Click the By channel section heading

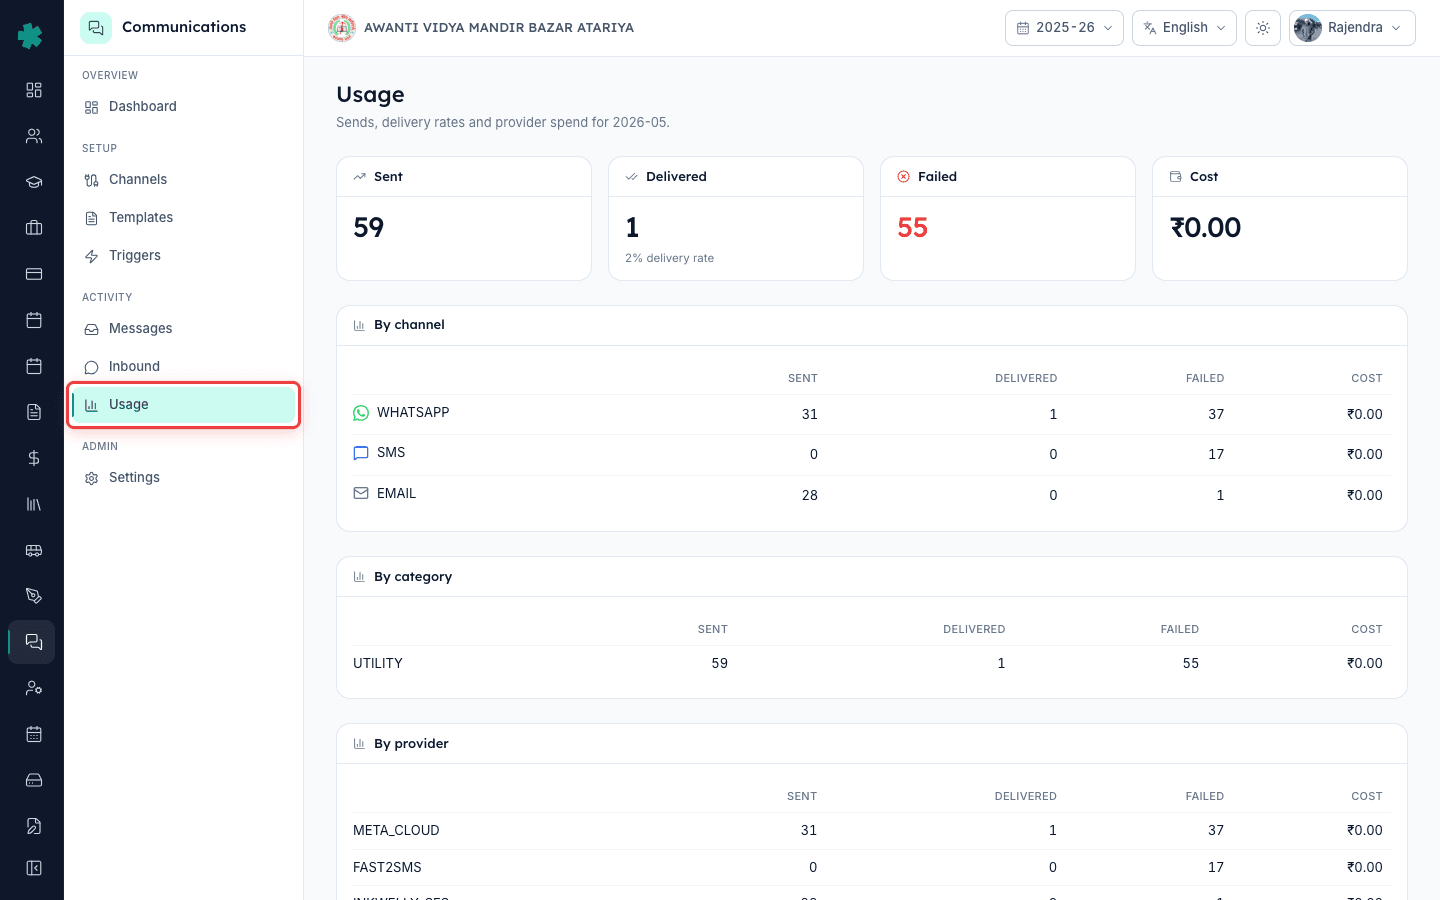pos(409,325)
